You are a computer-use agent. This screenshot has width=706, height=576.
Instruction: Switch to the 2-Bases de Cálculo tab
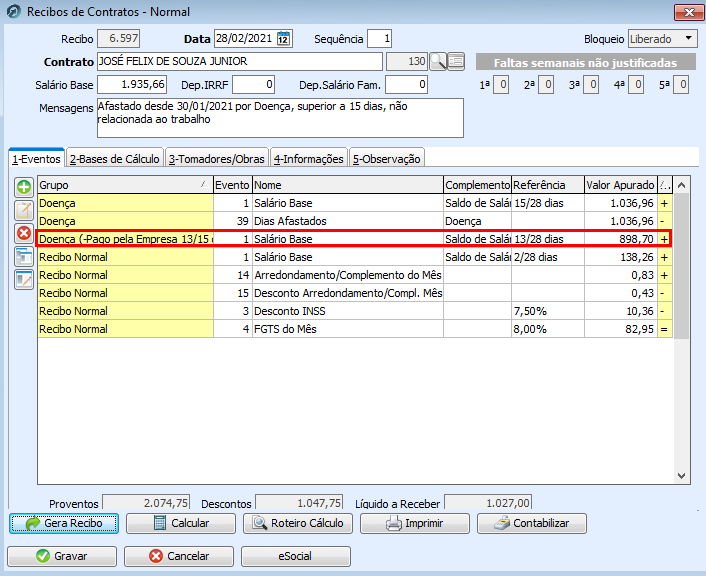click(x=114, y=159)
